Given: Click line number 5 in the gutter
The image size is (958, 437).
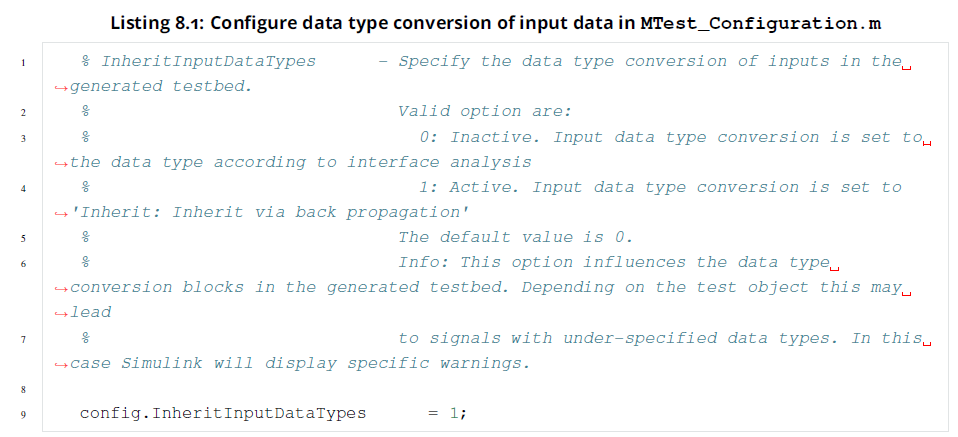Looking at the screenshot, I should point(21,238).
